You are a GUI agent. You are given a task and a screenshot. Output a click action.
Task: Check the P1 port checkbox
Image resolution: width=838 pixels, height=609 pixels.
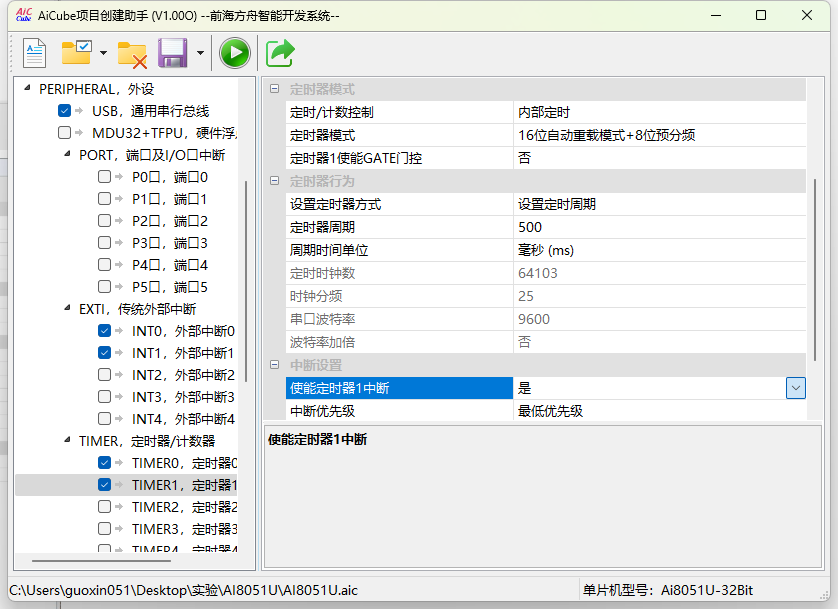[104, 199]
